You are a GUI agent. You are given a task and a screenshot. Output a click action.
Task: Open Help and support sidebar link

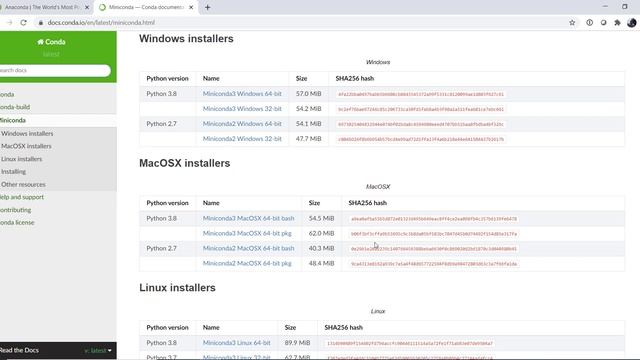[22, 197]
